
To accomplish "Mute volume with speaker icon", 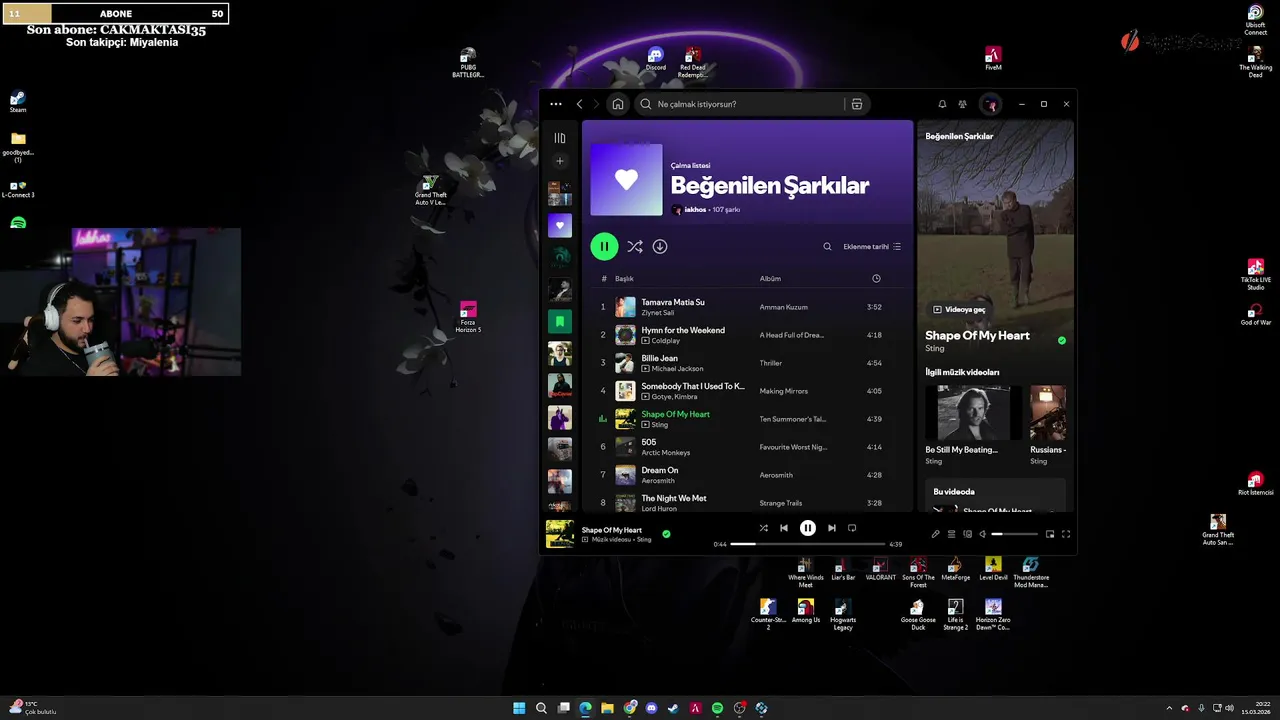I will [x=983, y=534].
